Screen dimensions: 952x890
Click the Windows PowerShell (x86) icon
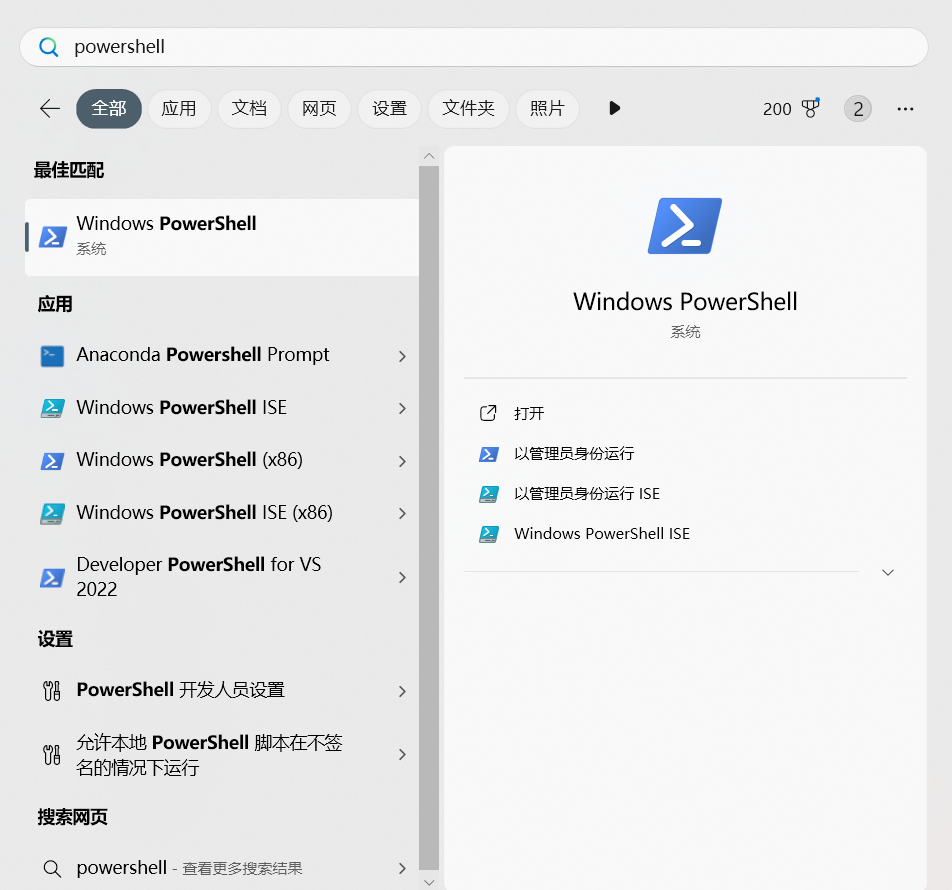[x=52, y=461]
